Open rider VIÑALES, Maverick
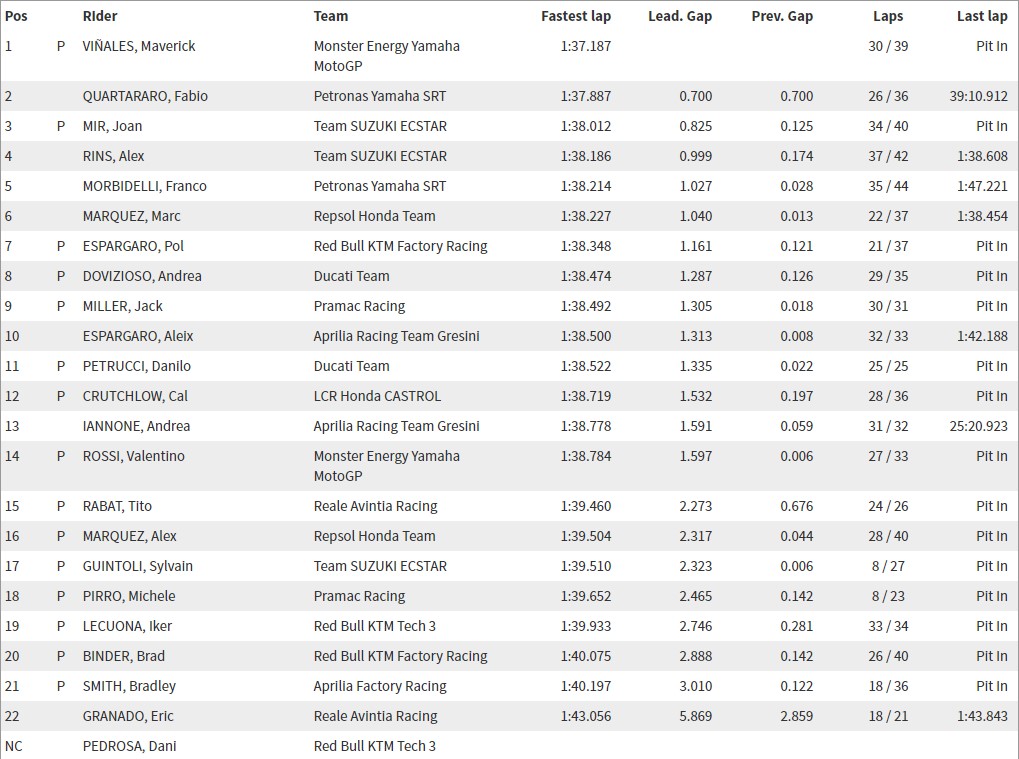The width and height of the screenshot is (1019, 759). pyautogui.click(x=139, y=46)
